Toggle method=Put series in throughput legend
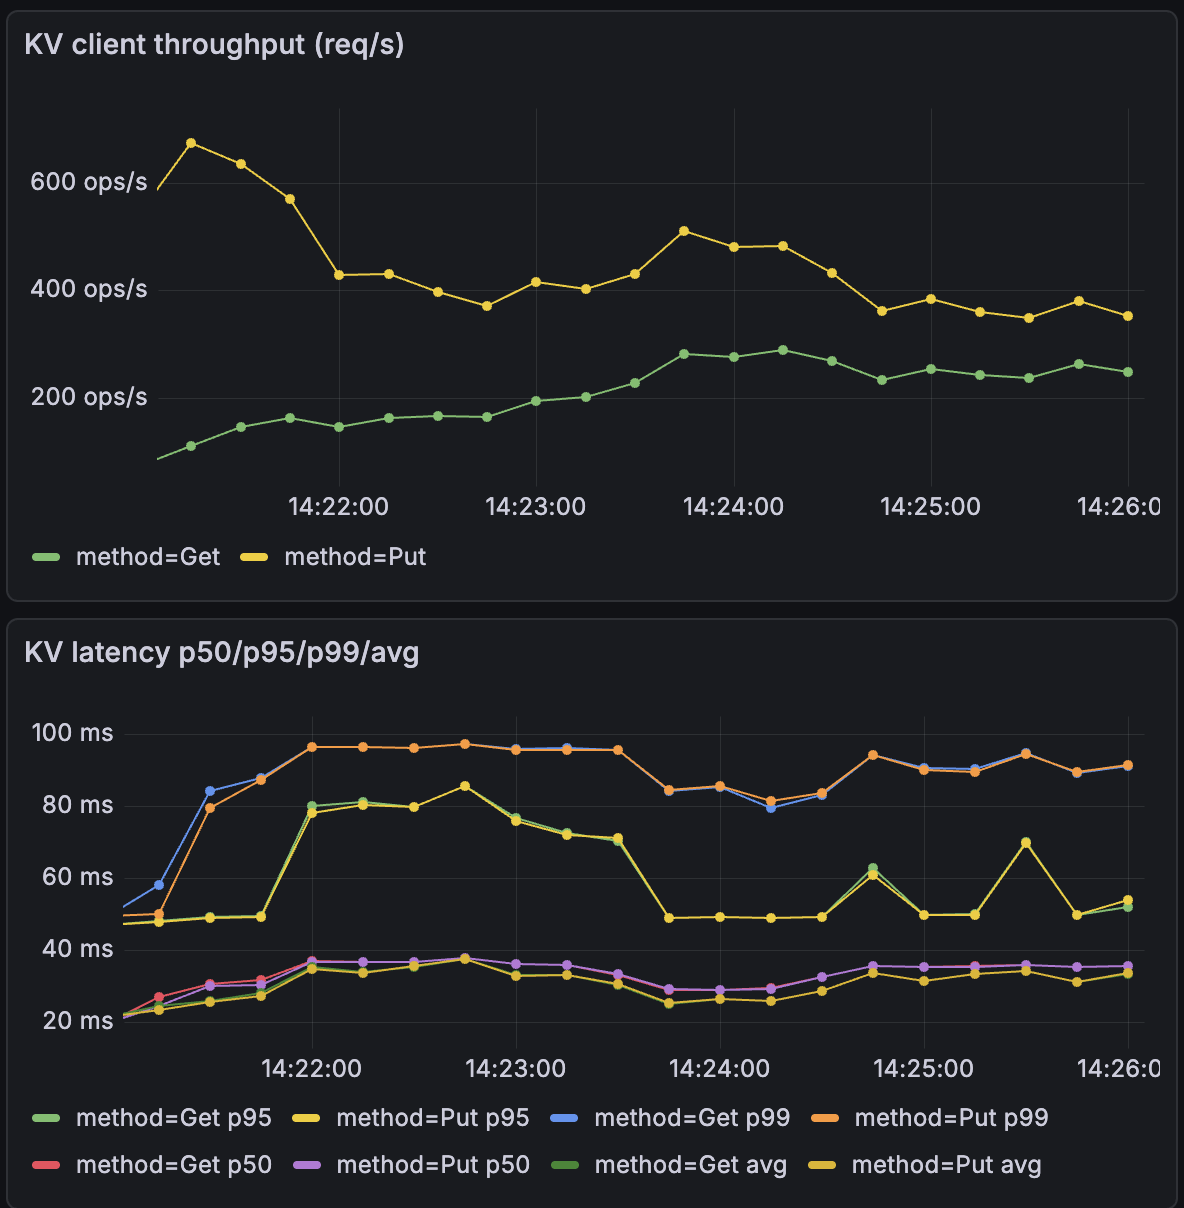The height and width of the screenshot is (1208, 1184). 355,557
